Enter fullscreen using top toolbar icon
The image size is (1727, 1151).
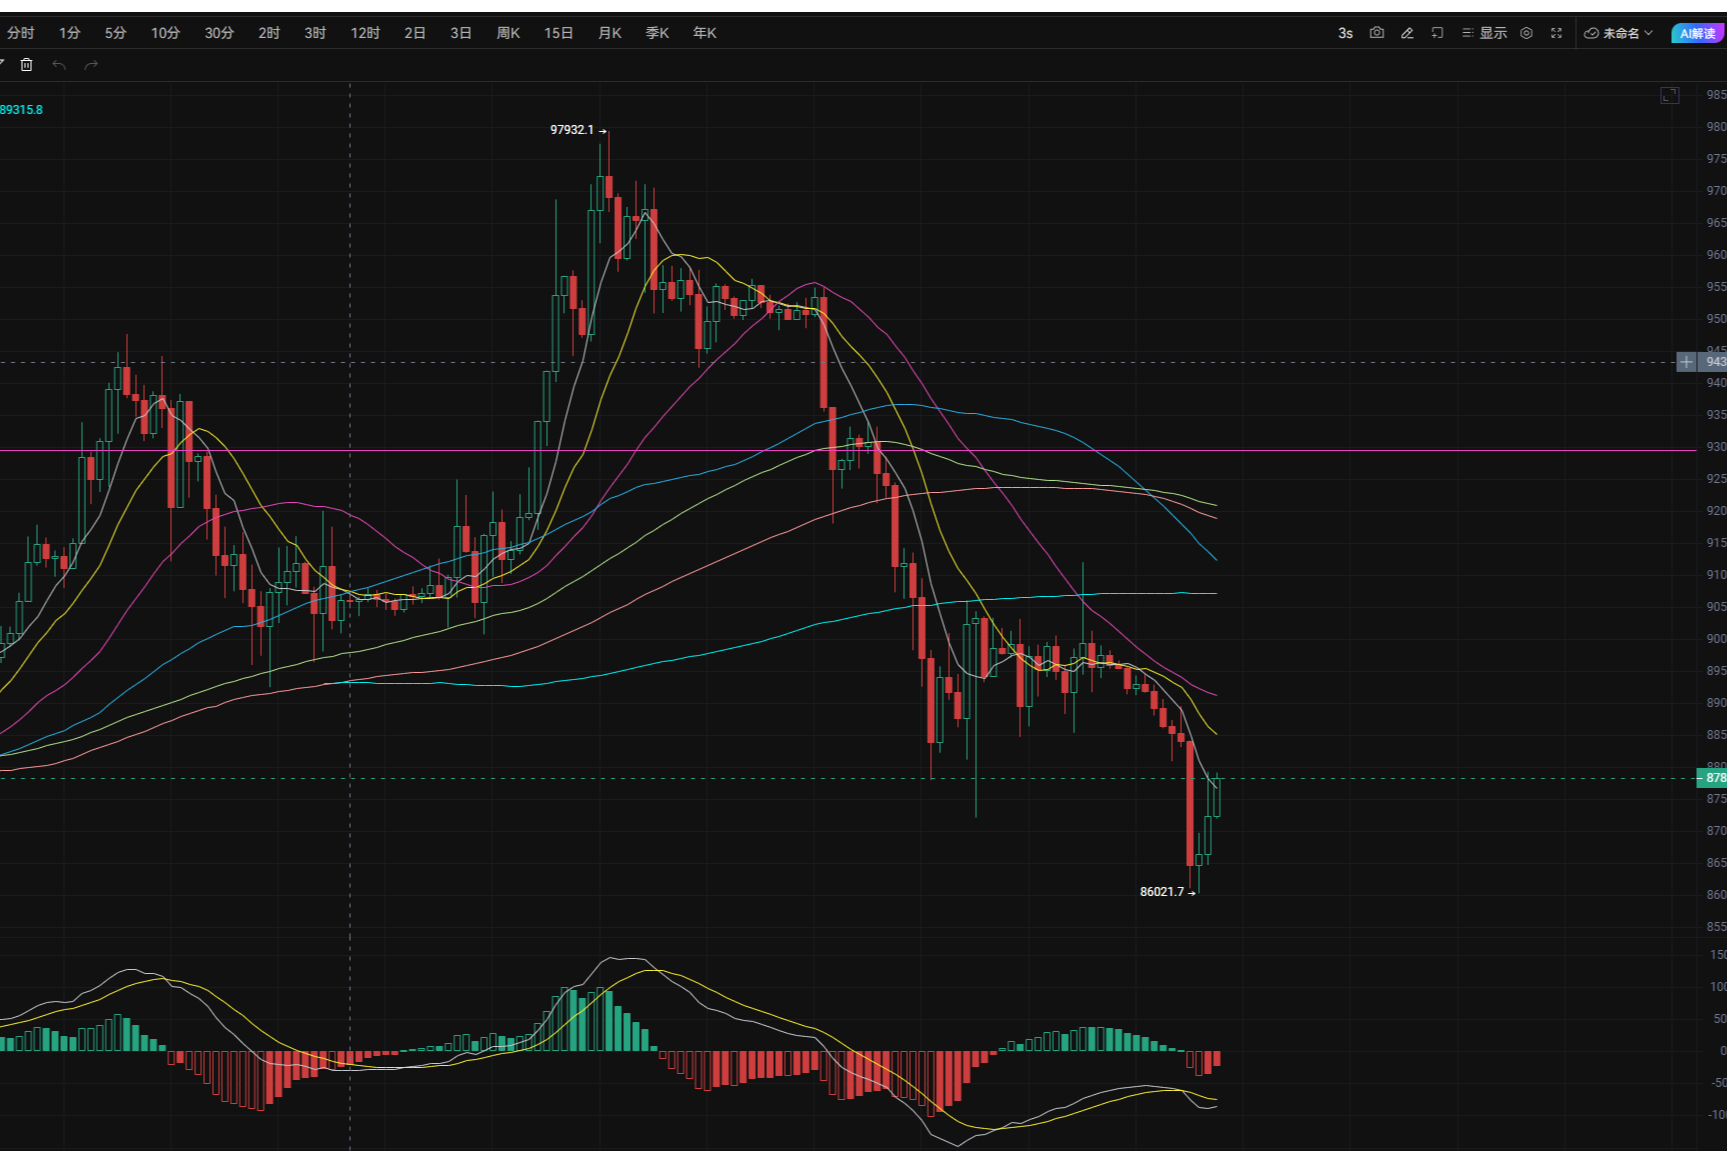pyautogui.click(x=1556, y=33)
